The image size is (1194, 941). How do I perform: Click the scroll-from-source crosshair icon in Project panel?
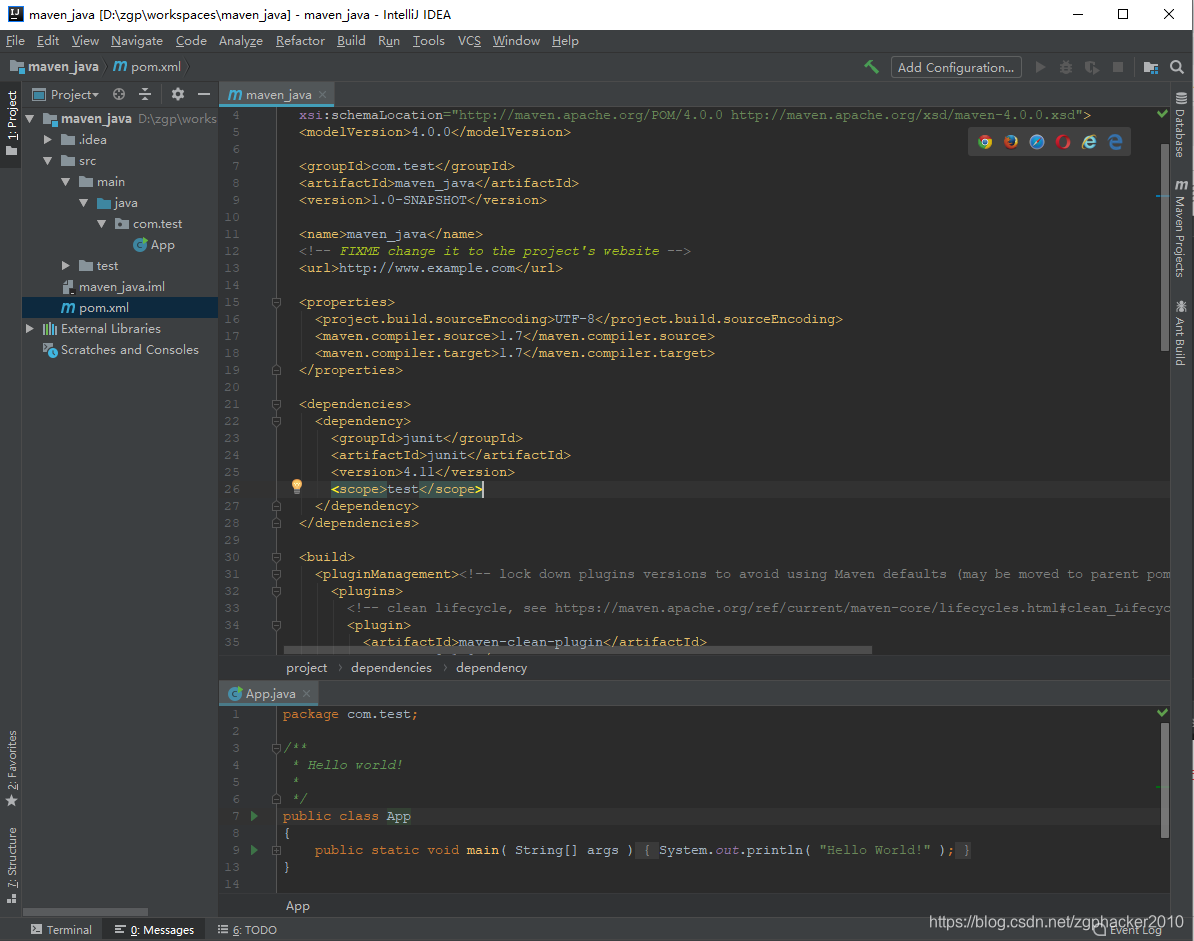119,94
